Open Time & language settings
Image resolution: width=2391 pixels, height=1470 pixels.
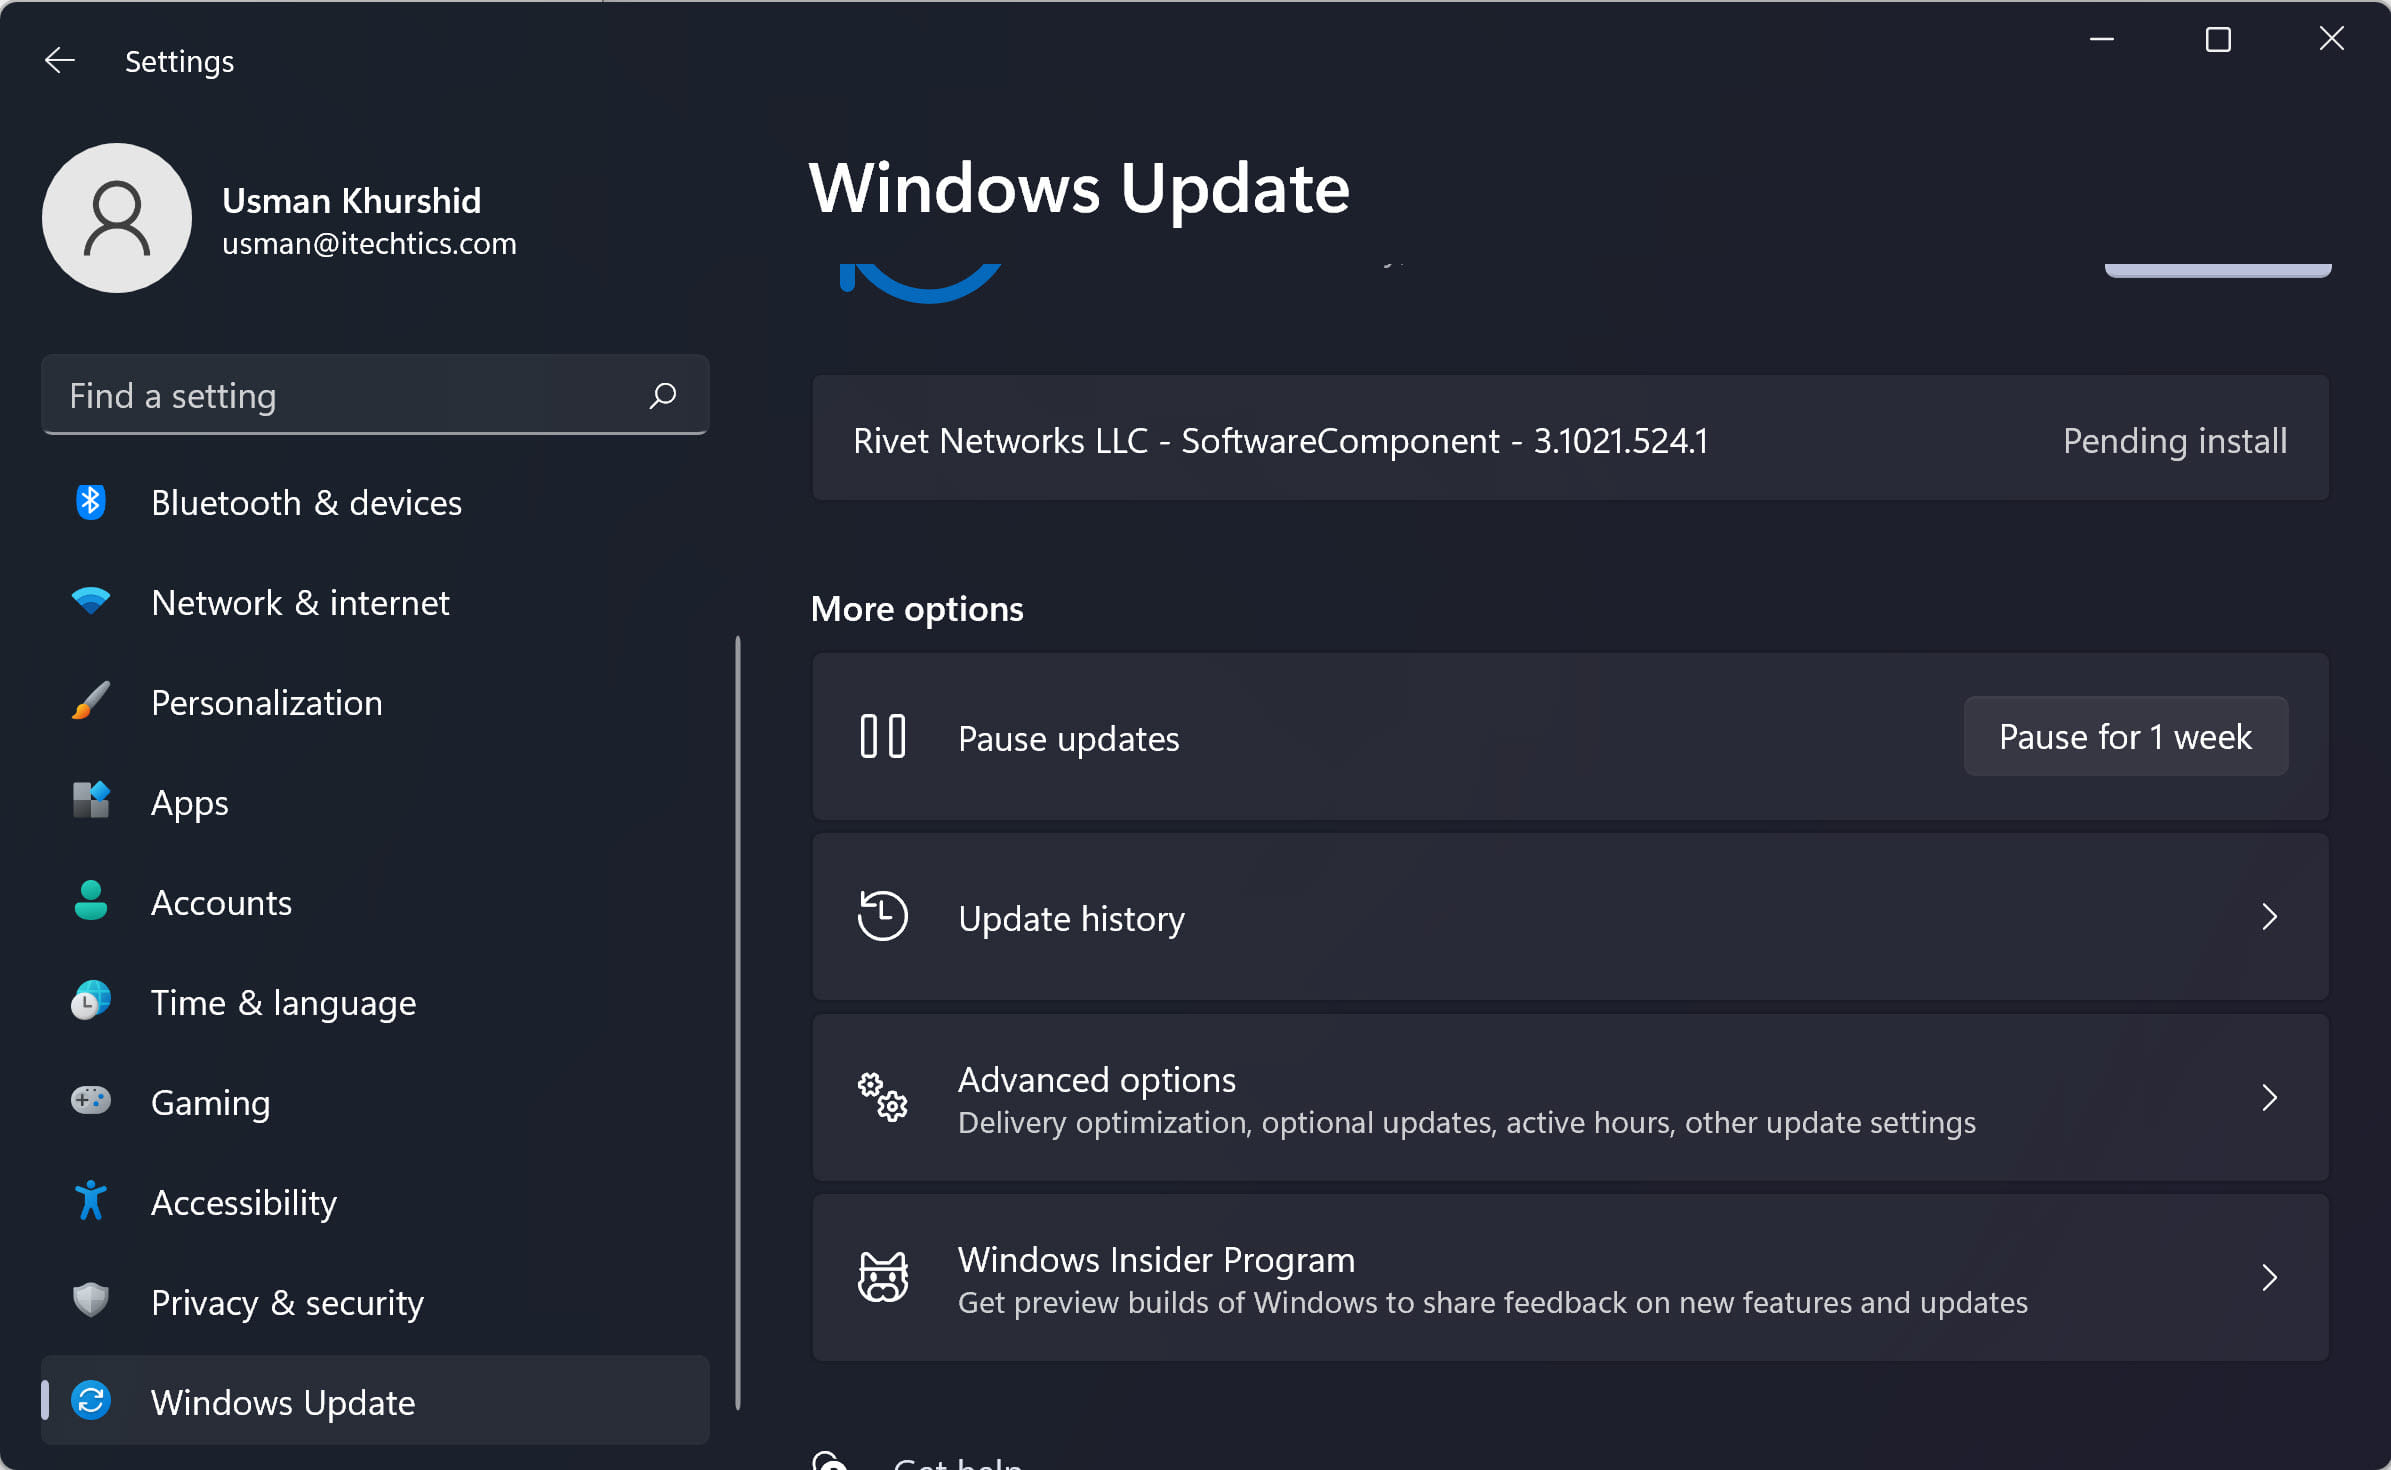click(x=375, y=1002)
